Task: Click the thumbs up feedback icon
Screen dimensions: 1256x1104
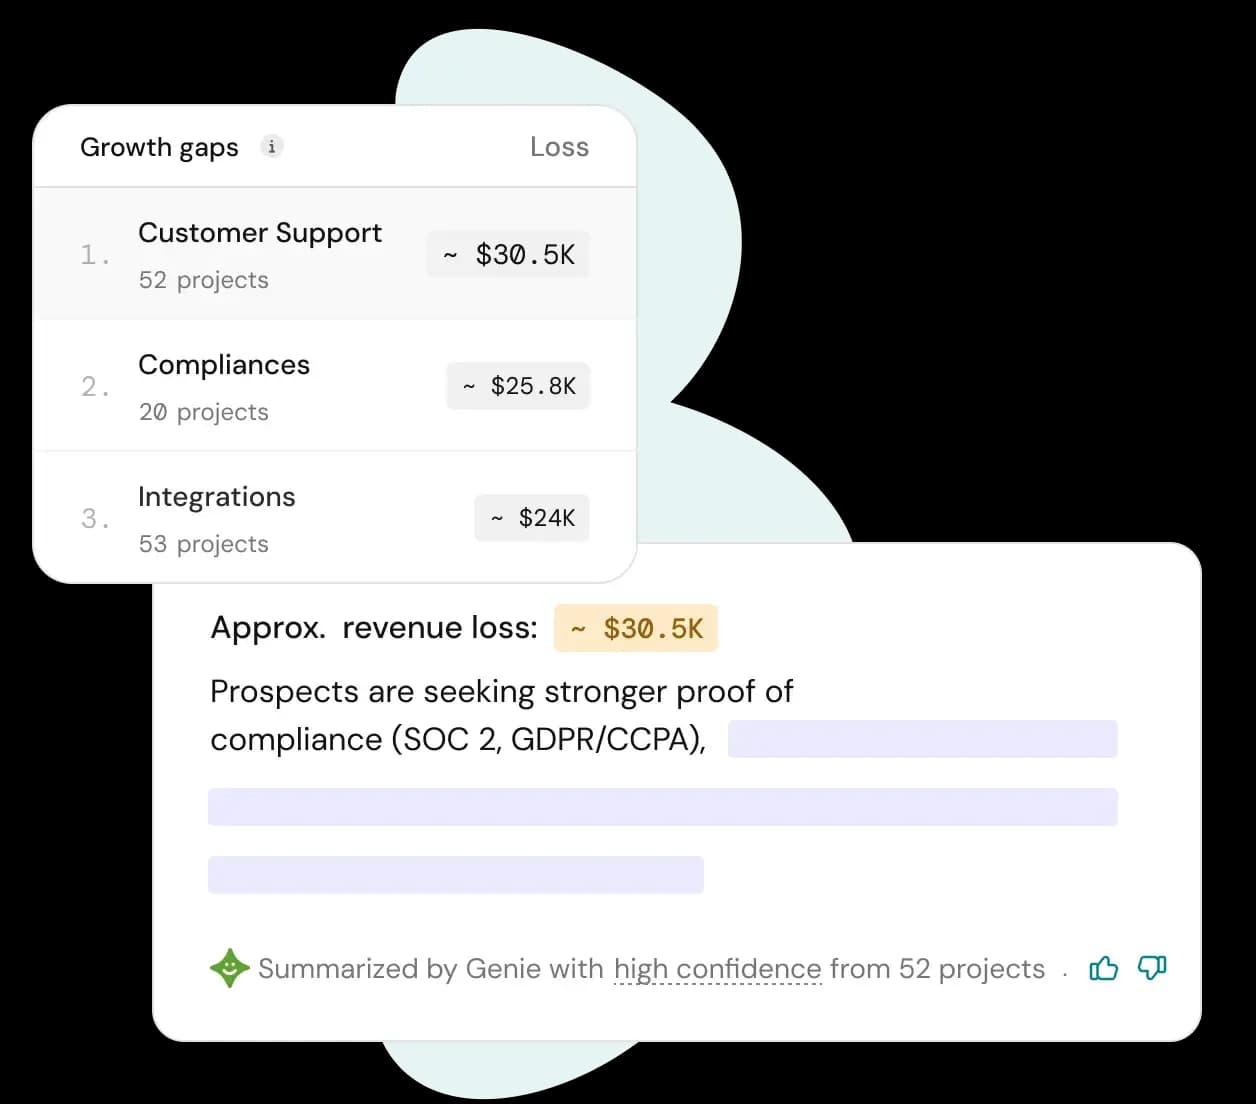Action: point(1103,968)
